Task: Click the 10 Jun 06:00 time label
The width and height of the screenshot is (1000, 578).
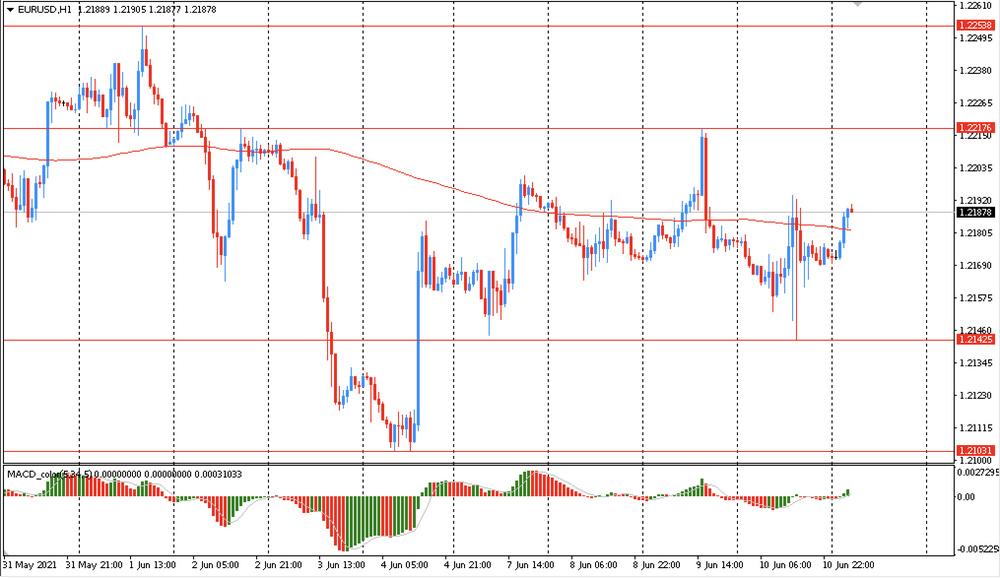Action: (x=785, y=565)
